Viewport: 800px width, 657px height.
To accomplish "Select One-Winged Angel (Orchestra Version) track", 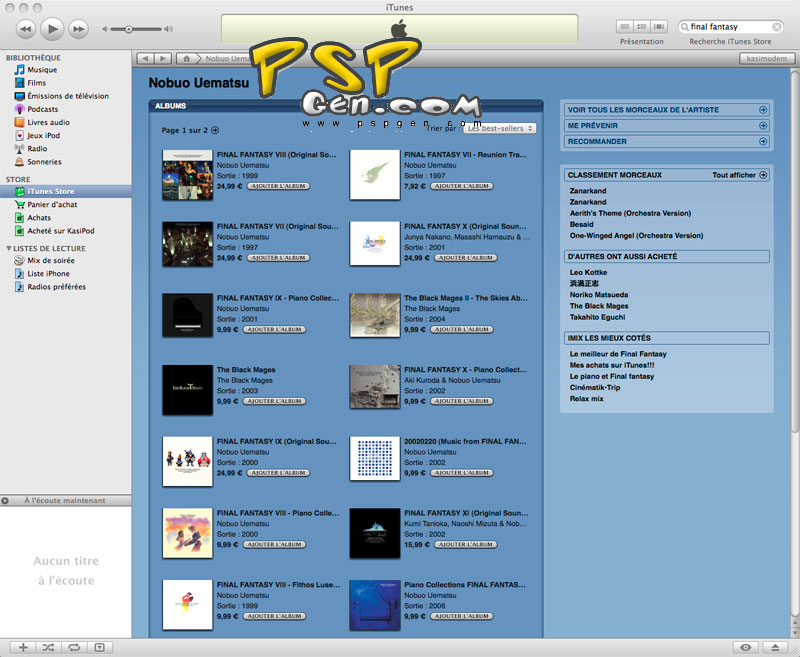I will click(x=636, y=236).
